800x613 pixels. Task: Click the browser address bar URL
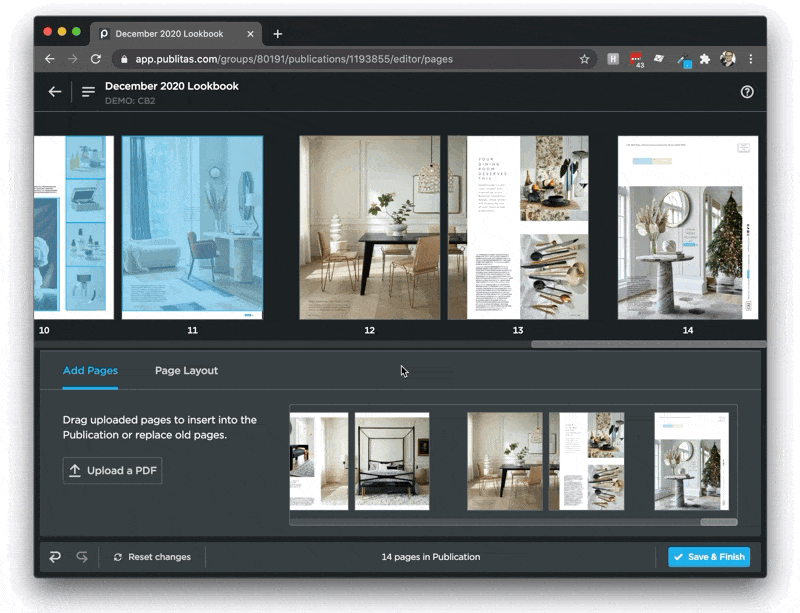tap(300, 59)
